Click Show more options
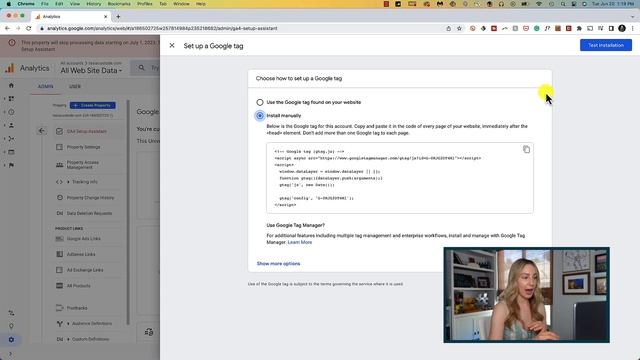 [278, 264]
